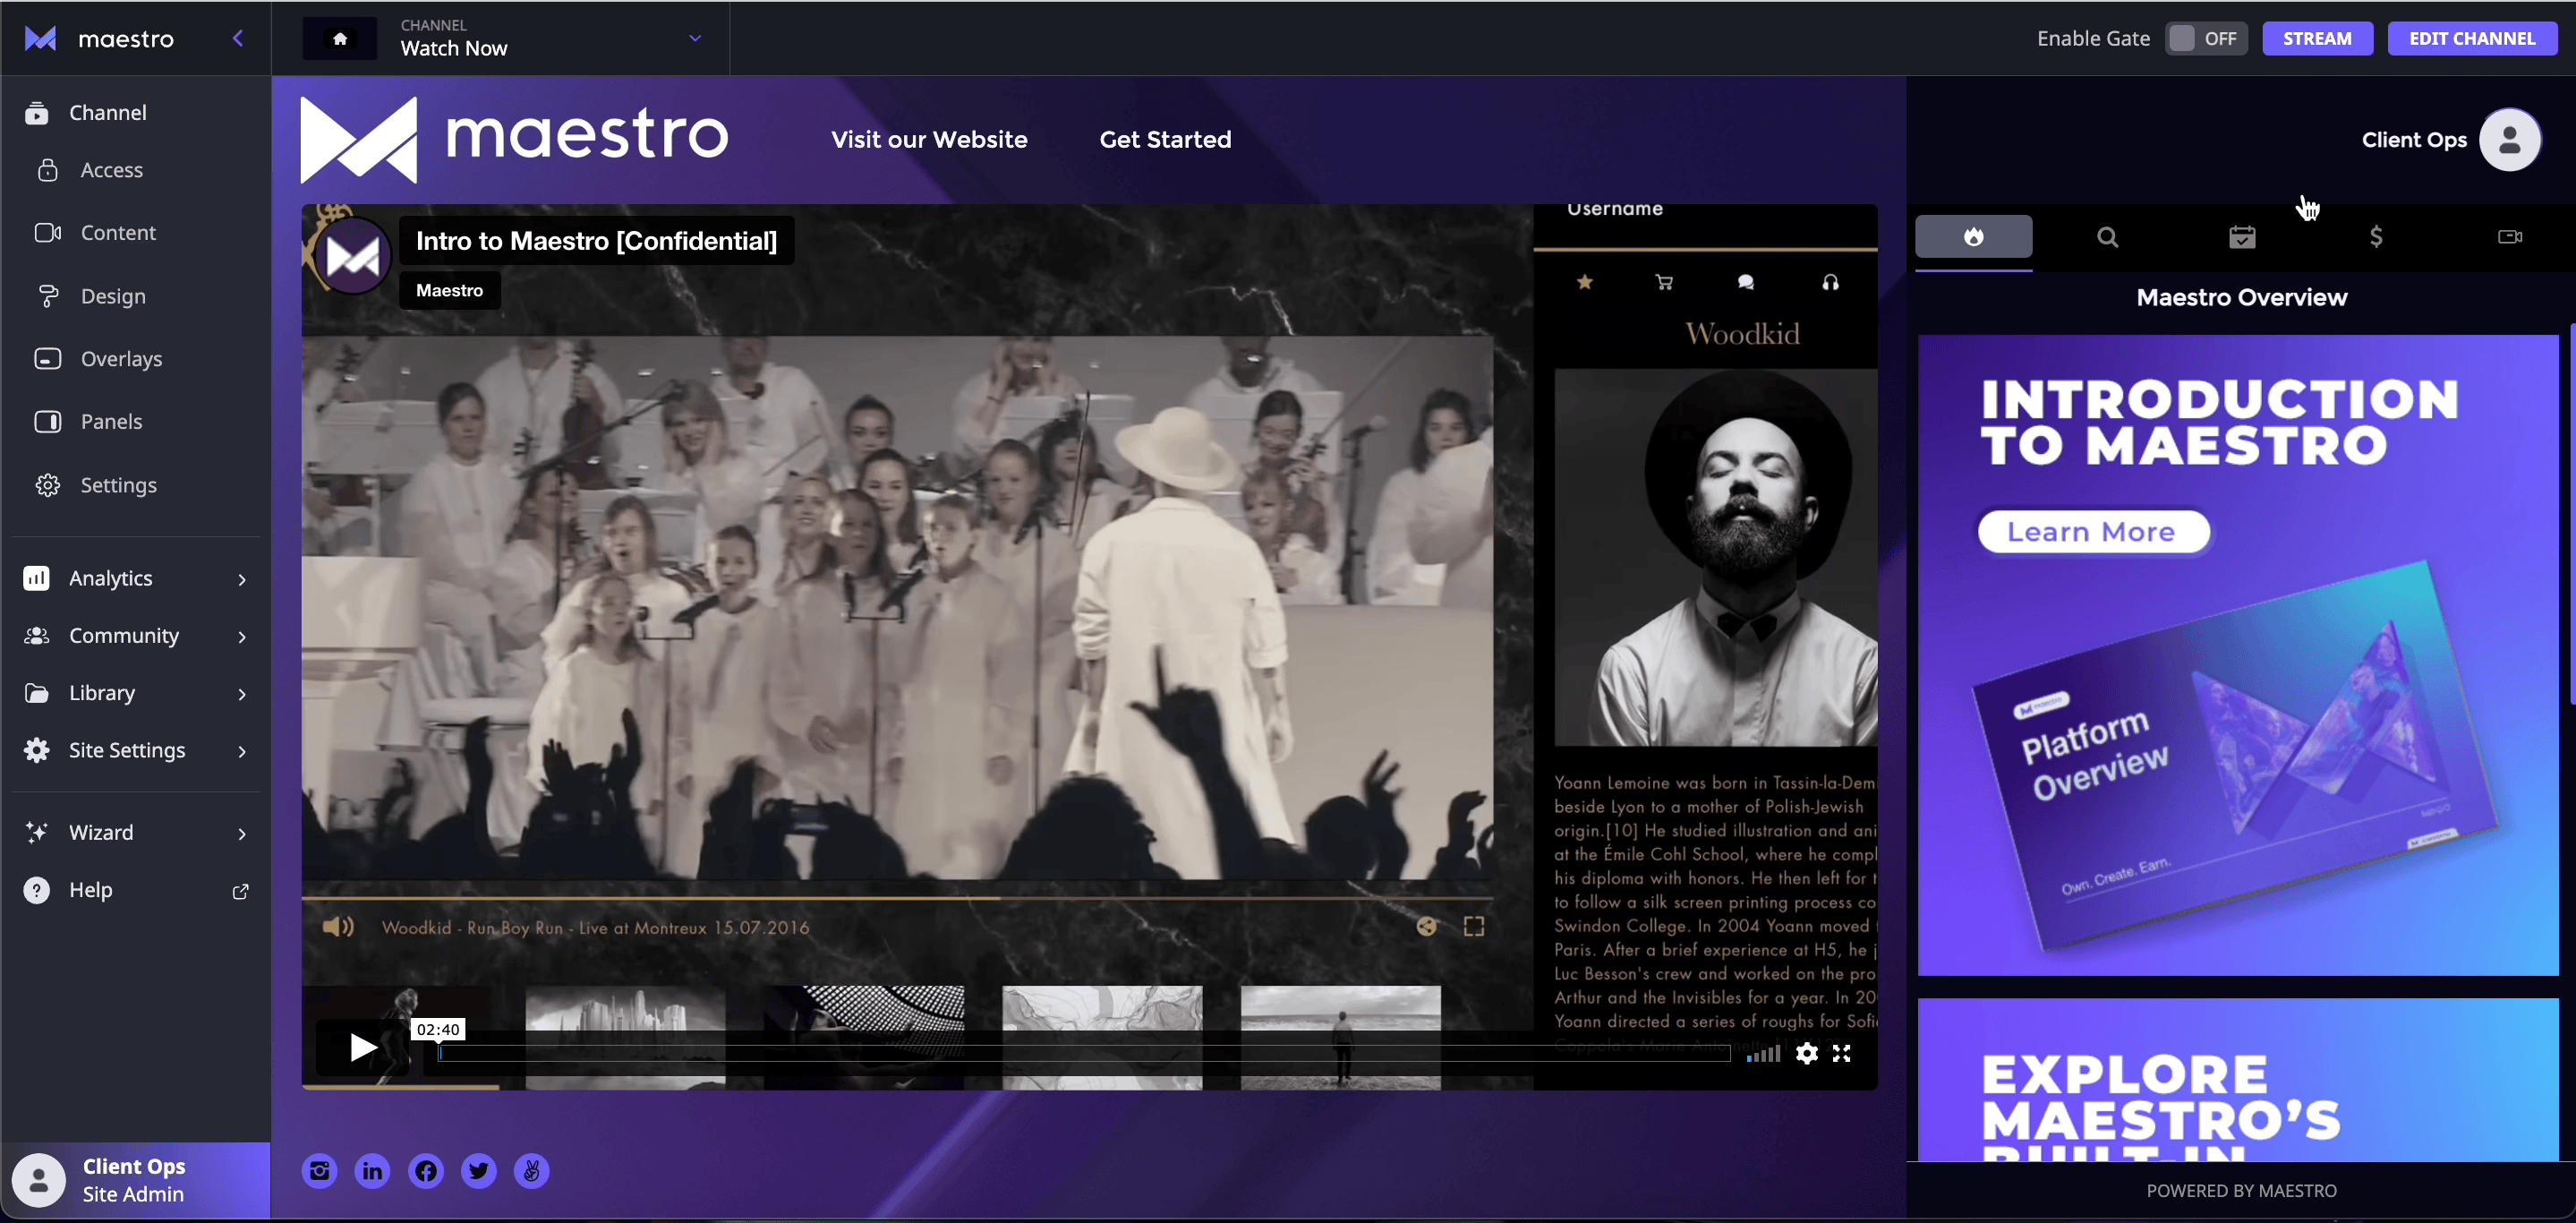
Task: Select the calendar schedule tab
Action: click(2242, 237)
